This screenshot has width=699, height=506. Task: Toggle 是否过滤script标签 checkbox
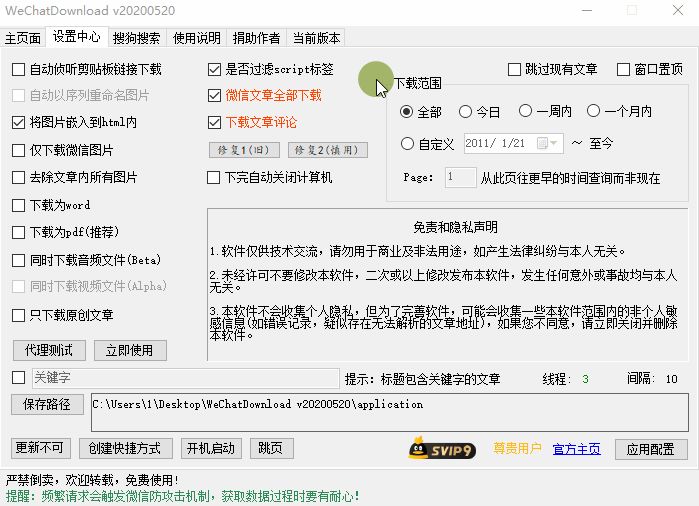click(x=214, y=70)
